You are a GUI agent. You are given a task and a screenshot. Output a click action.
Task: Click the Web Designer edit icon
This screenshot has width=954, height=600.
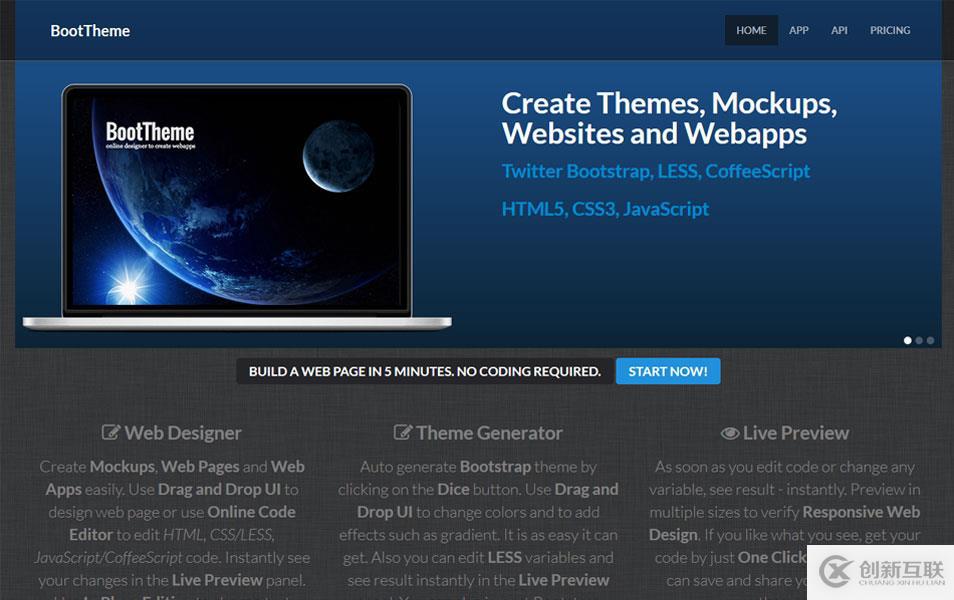click(x=111, y=433)
